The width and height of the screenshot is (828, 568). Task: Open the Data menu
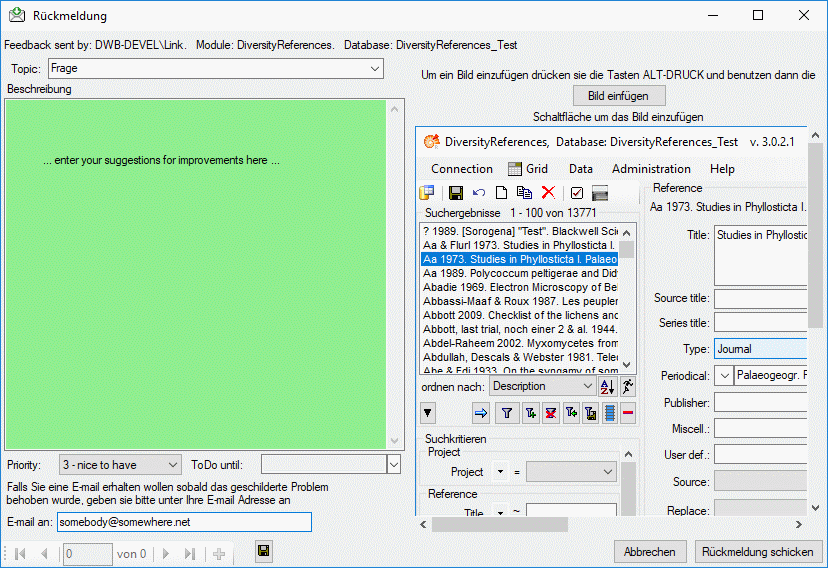pyautogui.click(x=580, y=169)
